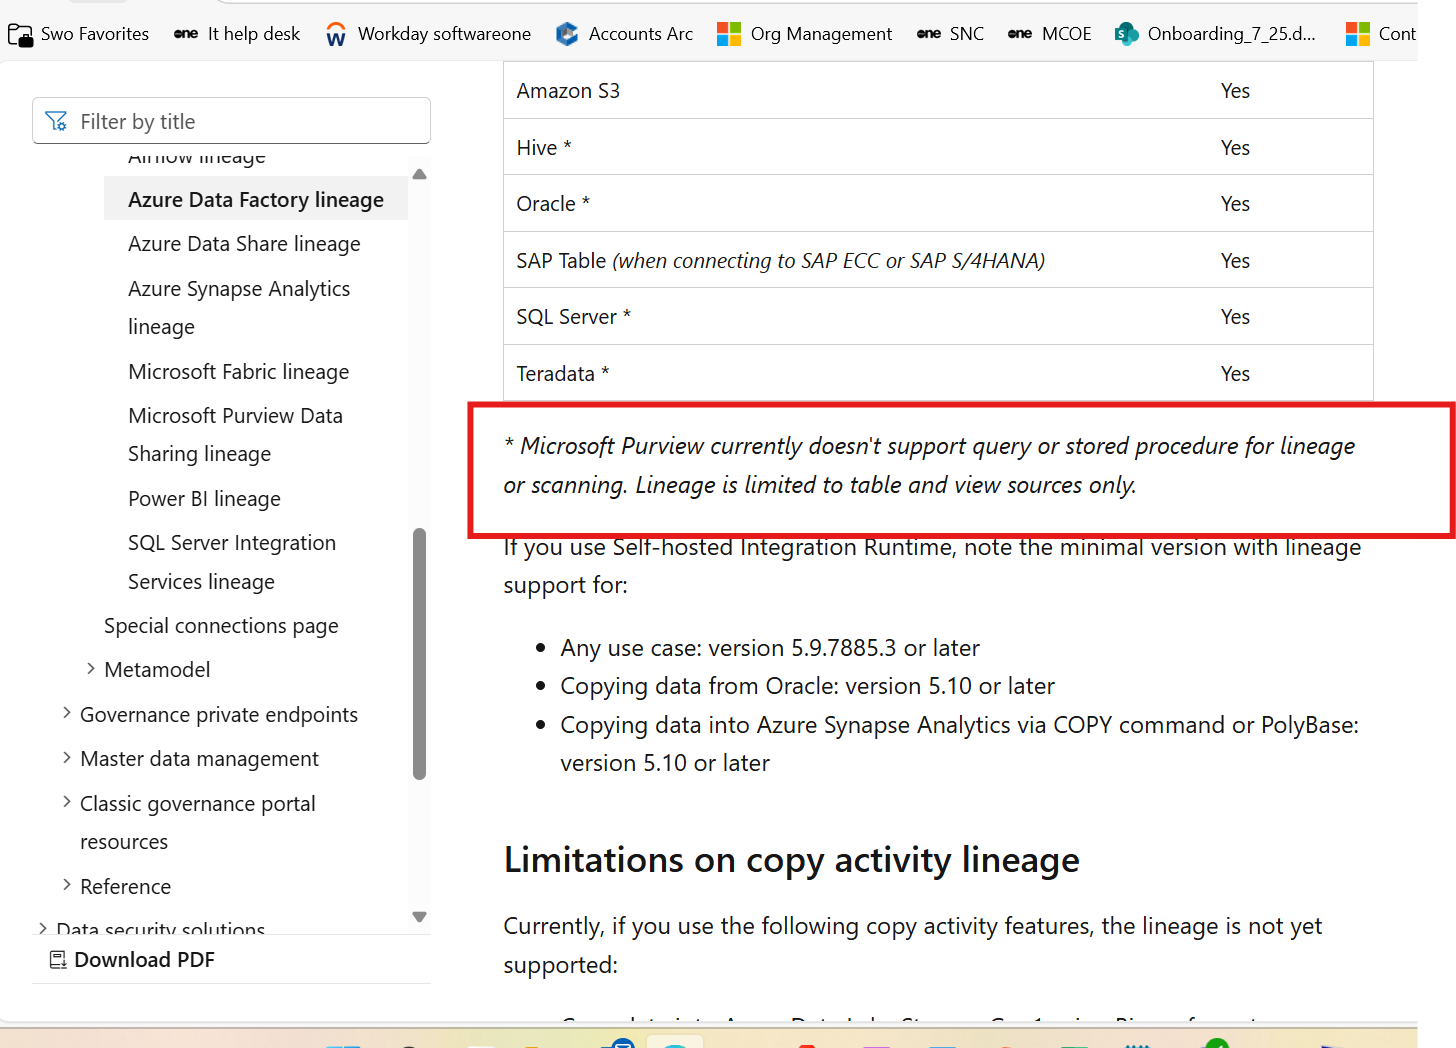
Task: Click Limitations on copy activity lineage heading
Action: click(x=791, y=860)
